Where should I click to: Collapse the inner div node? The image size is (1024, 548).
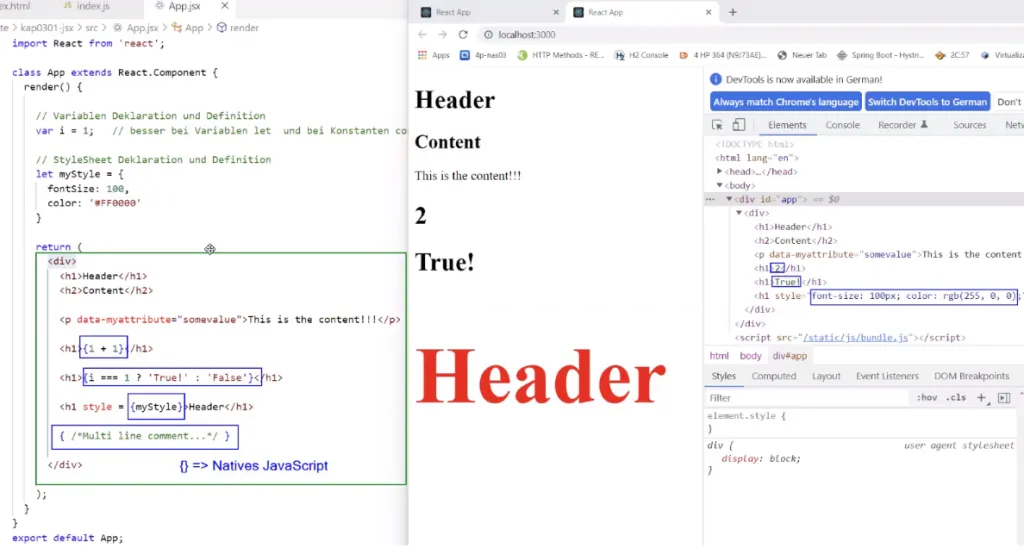tap(739, 213)
